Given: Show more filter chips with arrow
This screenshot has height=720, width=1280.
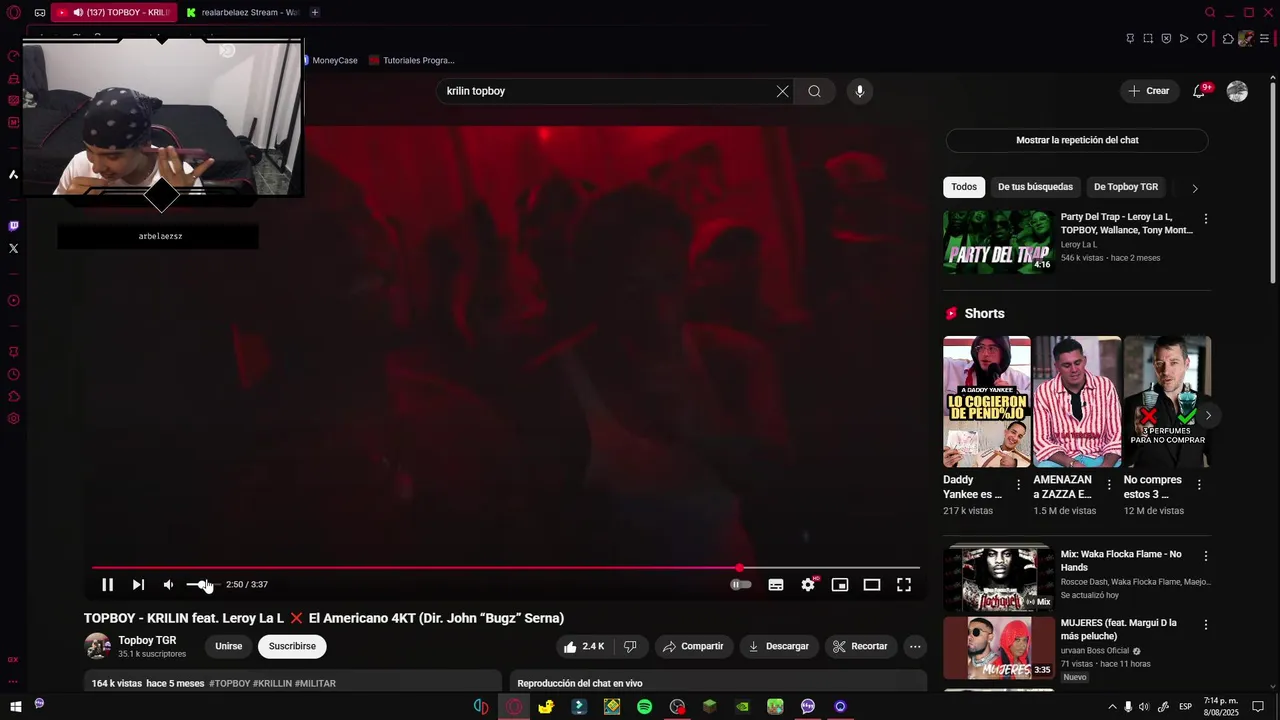Looking at the screenshot, I should coord(1194,188).
